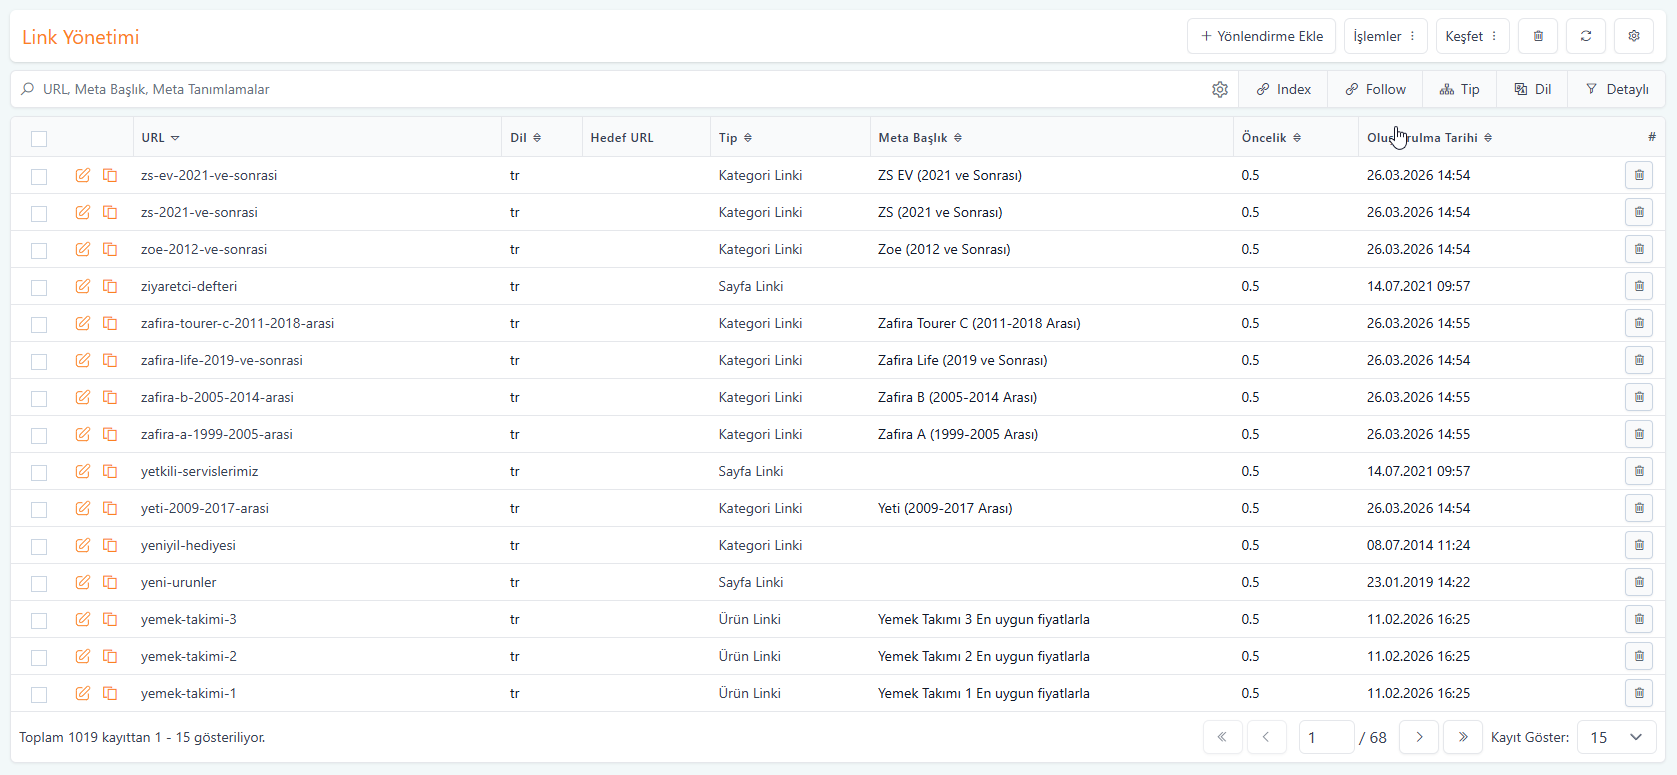Open the search settings gear icon
This screenshot has height=775, width=1677.
(1219, 89)
